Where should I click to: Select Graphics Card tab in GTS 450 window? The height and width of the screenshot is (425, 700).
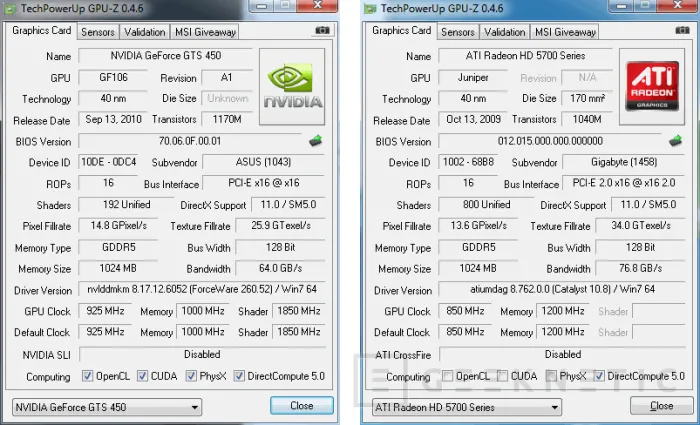point(41,31)
